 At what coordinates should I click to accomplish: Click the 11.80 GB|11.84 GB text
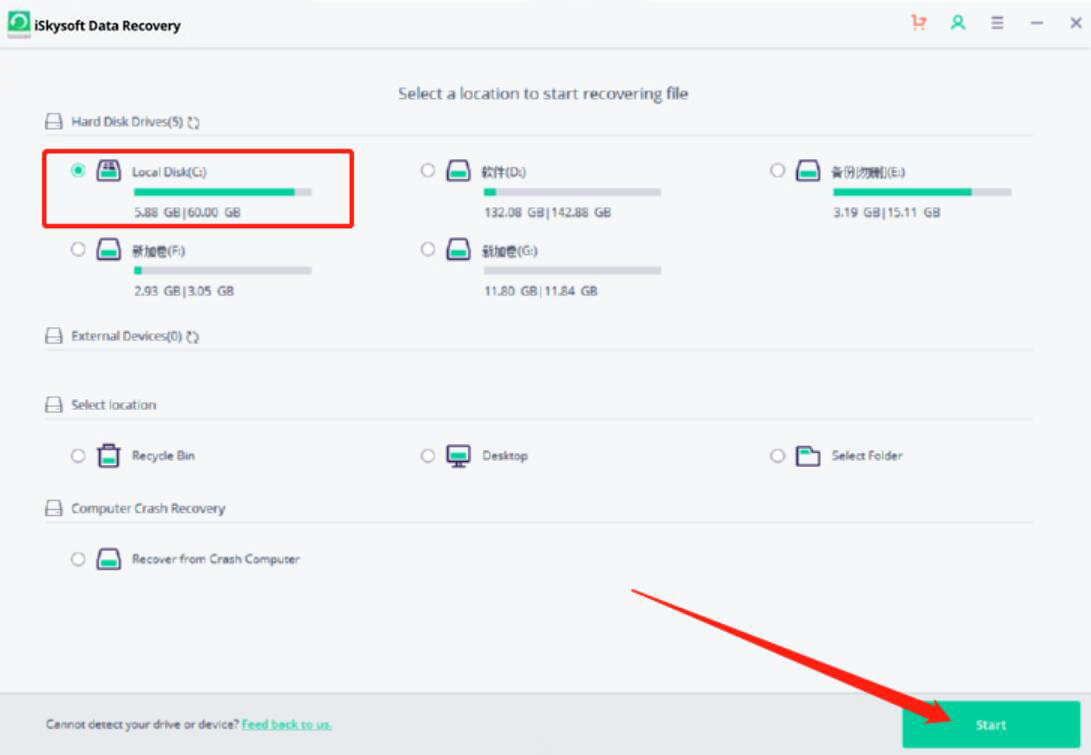click(x=541, y=291)
